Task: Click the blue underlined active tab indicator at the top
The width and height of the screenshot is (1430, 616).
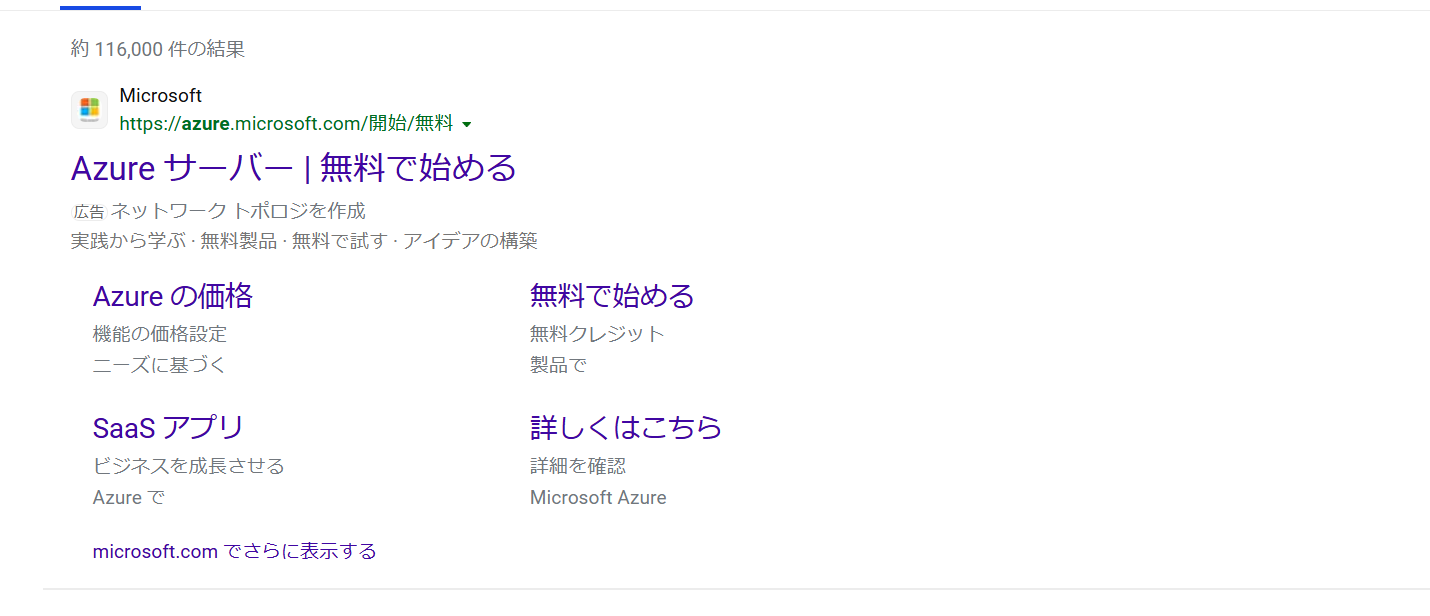Action: tap(100, 7)
